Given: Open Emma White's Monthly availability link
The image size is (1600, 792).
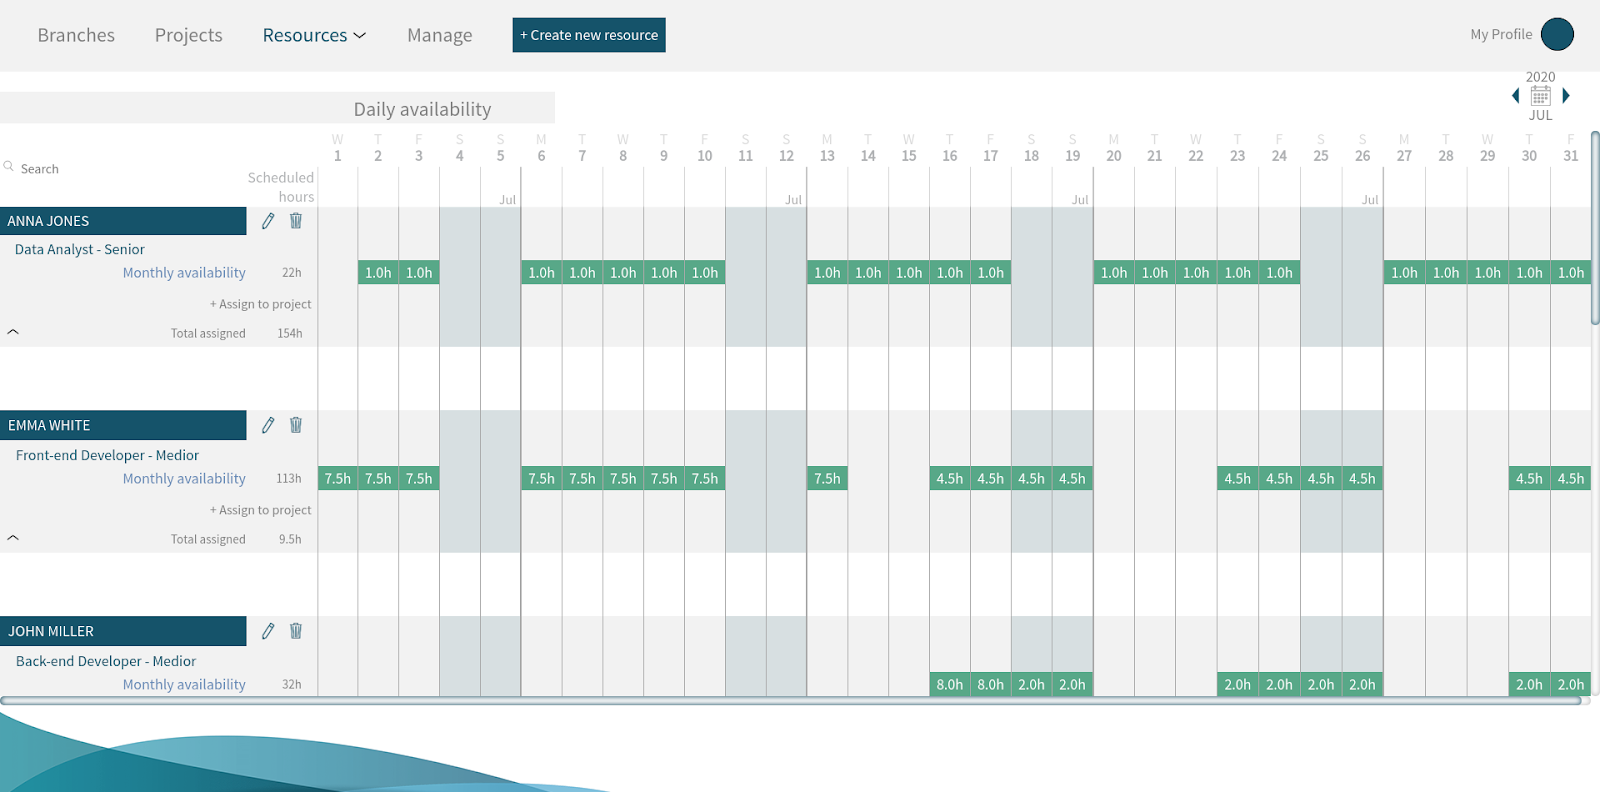Looking at the screenshot, I should pyautogui.click(x=184, y=479).
